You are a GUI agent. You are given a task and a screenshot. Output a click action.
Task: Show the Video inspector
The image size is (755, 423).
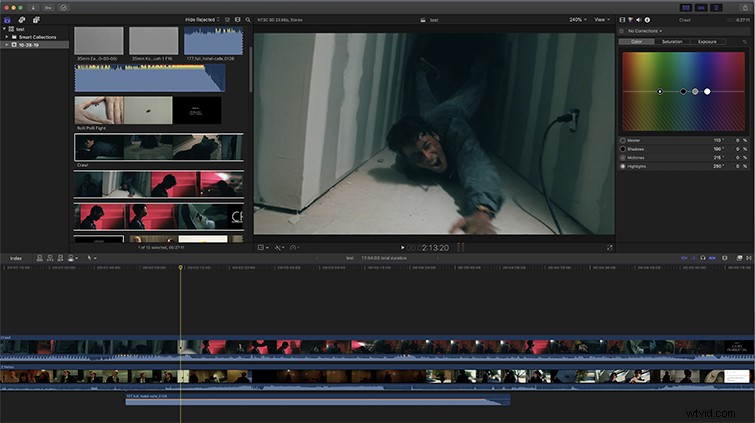pyautogui.click(x=622, y=20)
